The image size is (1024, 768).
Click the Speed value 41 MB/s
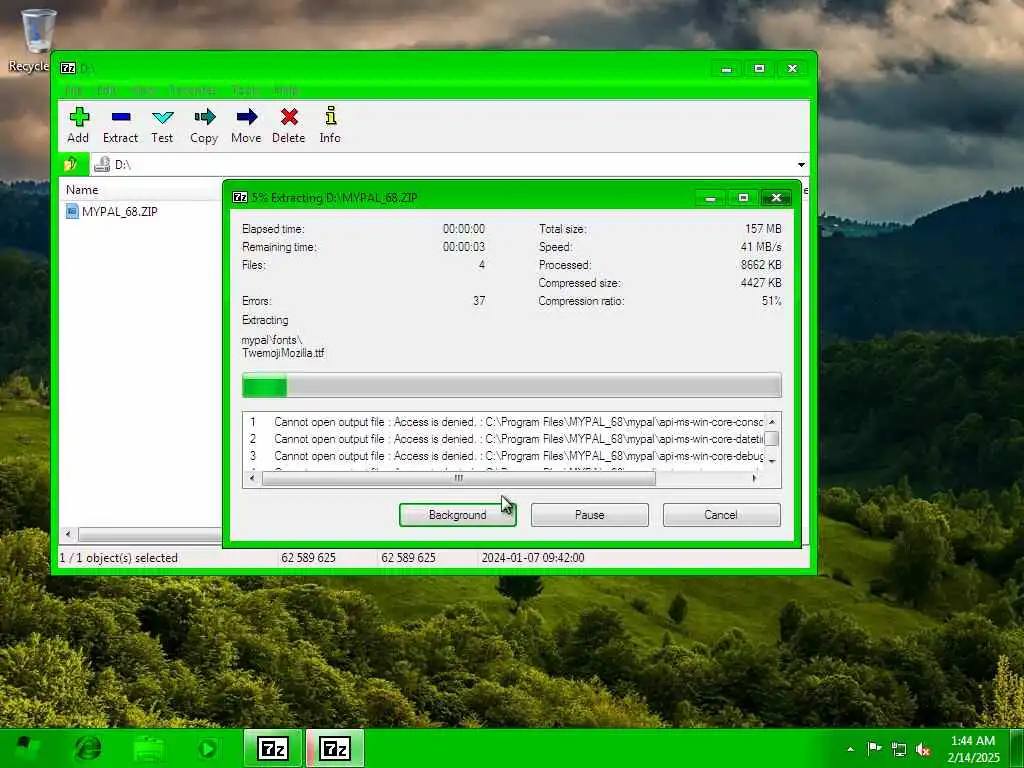pyautogui.click(x=761, y=247)
